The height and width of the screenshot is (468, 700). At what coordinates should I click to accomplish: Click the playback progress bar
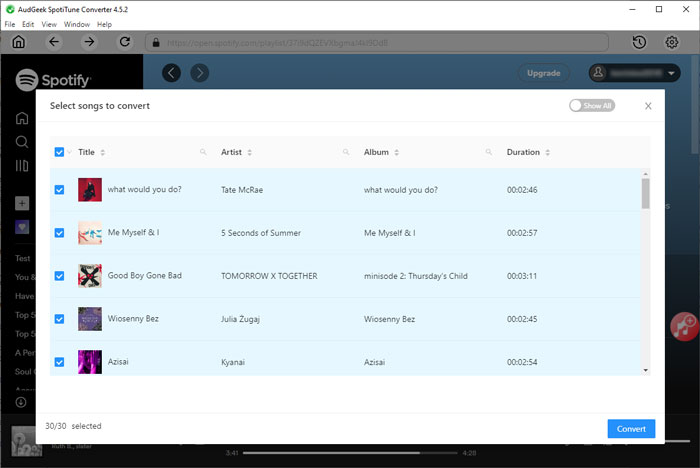350,453
